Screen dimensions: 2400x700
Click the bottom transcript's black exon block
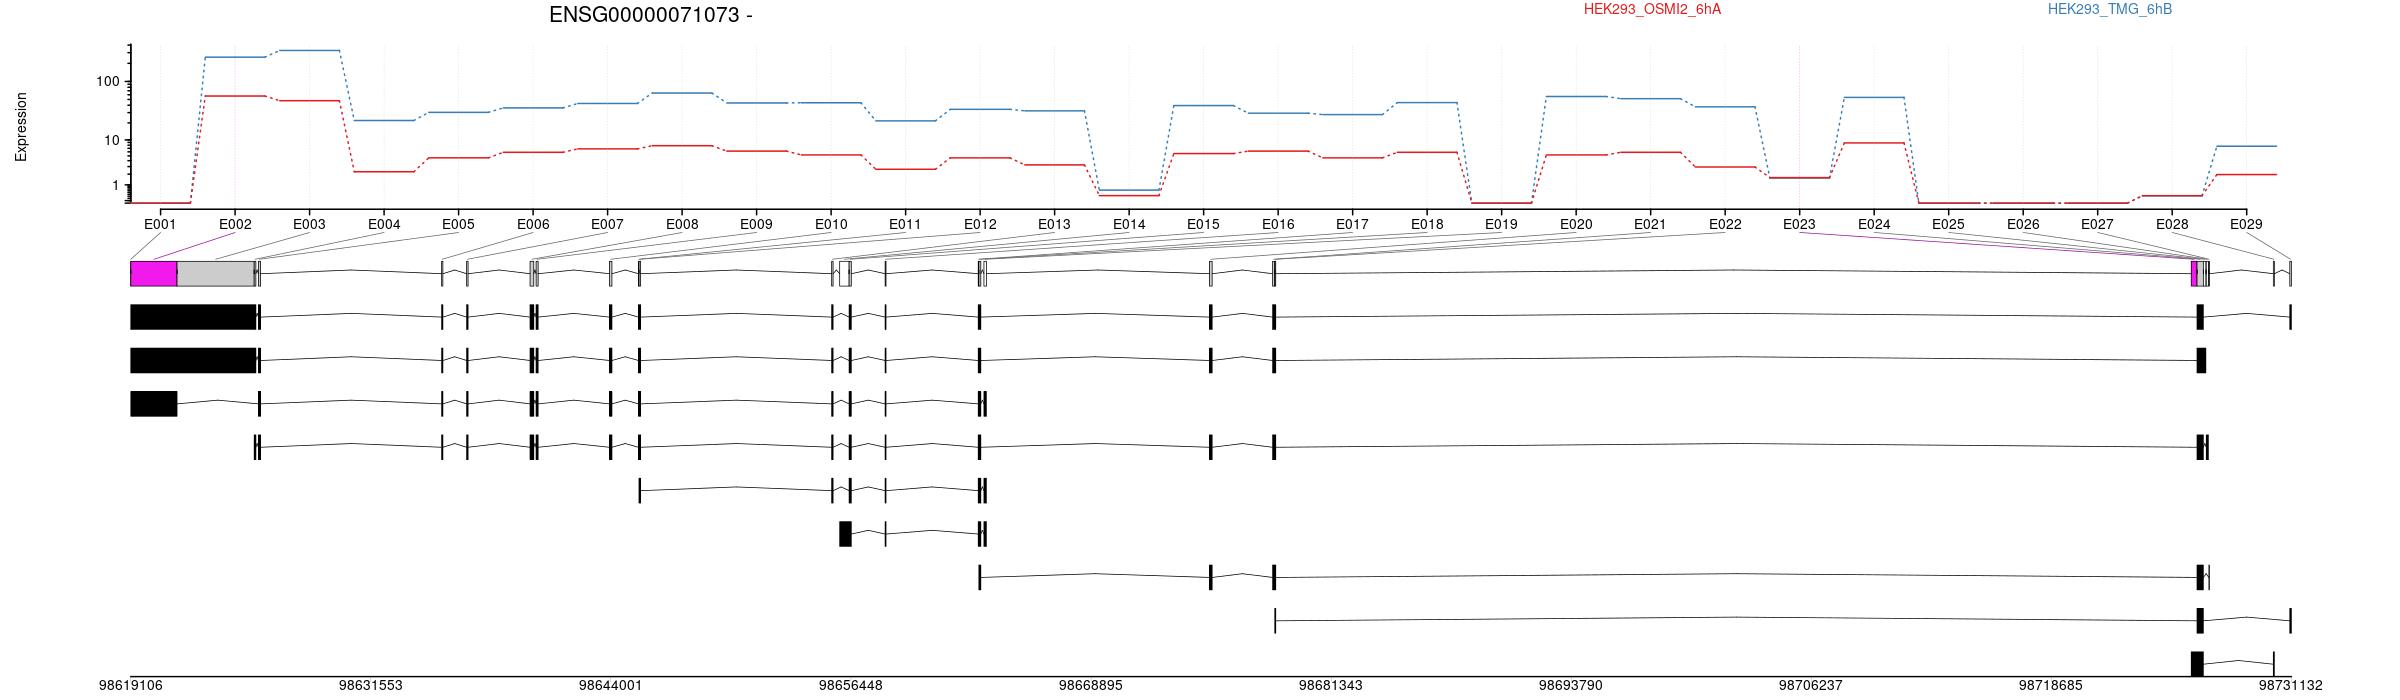coord(2197,664)
